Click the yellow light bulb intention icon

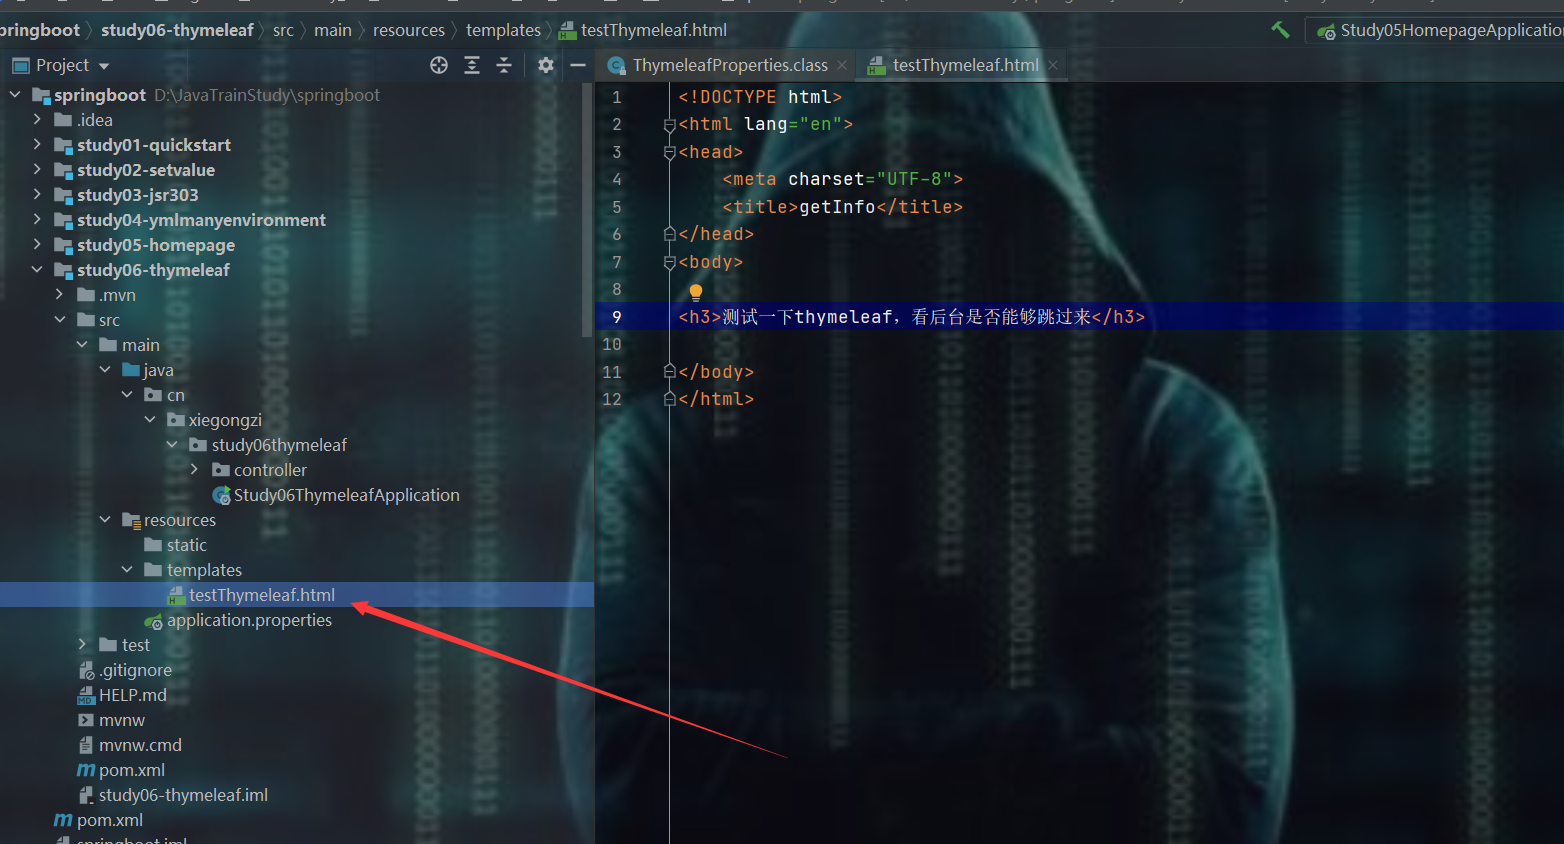tap(696, 292)
